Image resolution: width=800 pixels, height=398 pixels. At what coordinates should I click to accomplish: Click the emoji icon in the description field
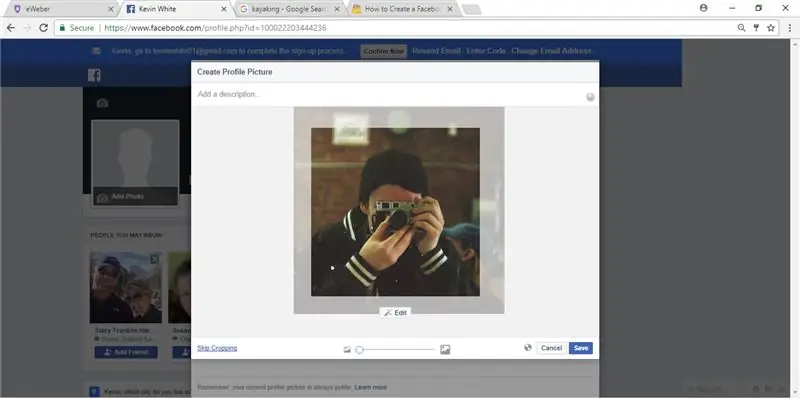(590, 97)
